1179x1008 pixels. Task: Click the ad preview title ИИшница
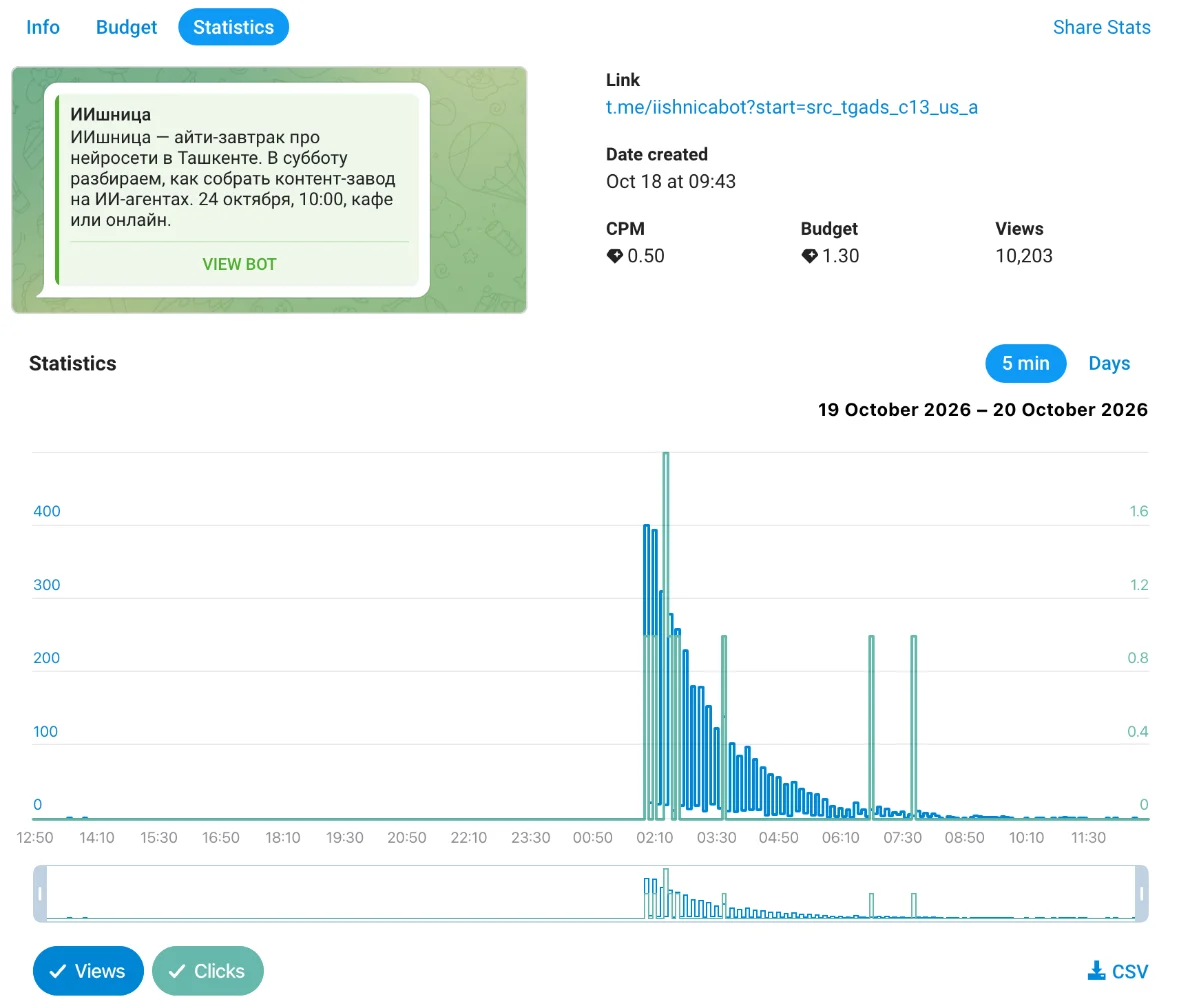click(111, 114)
